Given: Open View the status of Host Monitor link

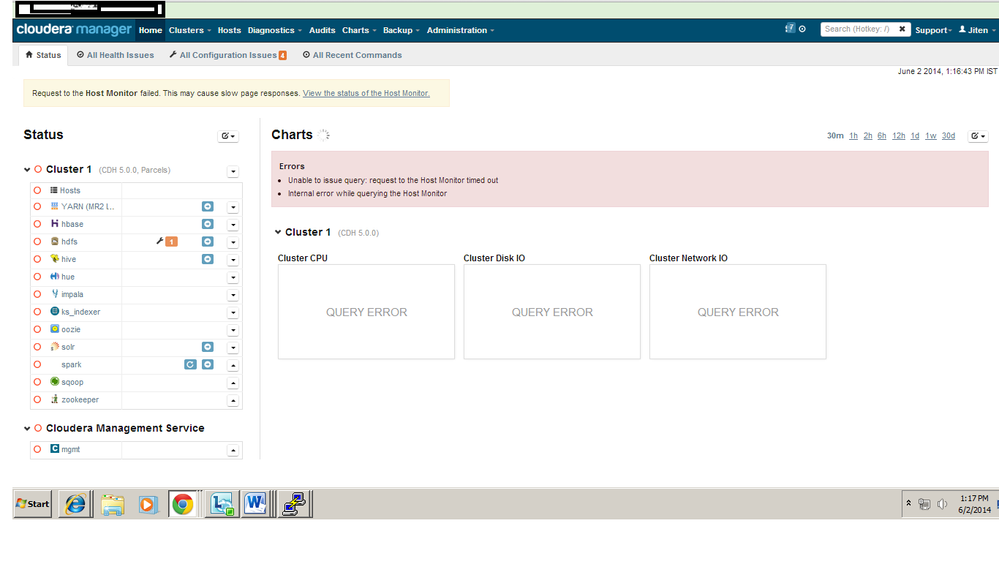Looking at the screenshot, I should (366, 93).
